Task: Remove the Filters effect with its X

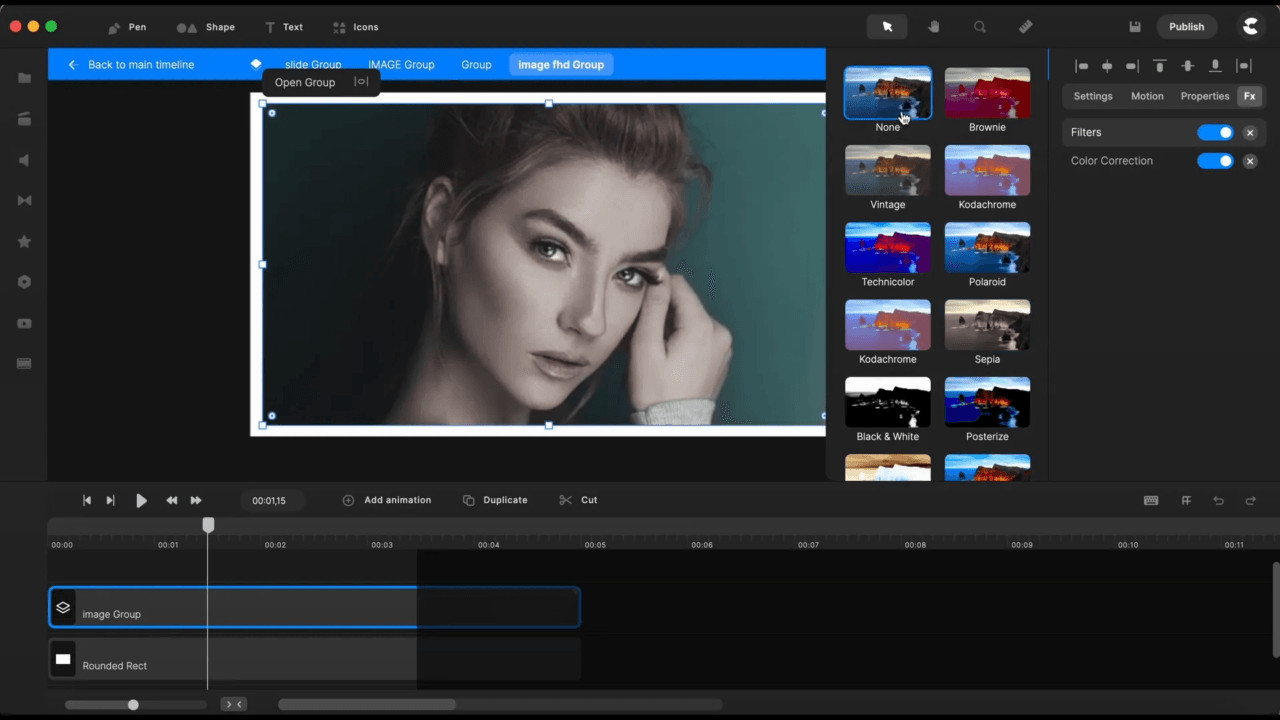Action: [1250, 131]
